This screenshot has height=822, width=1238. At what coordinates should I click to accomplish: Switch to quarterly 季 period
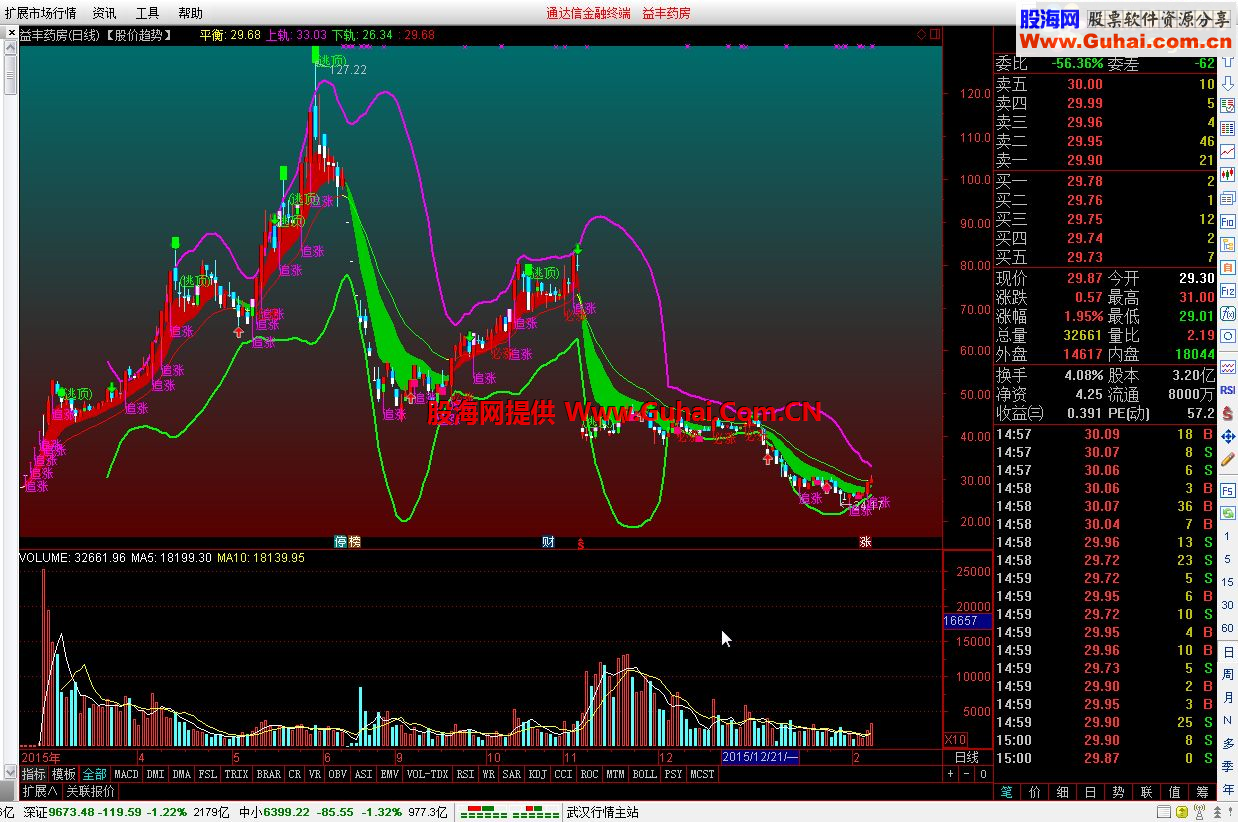click(1227, 766)
